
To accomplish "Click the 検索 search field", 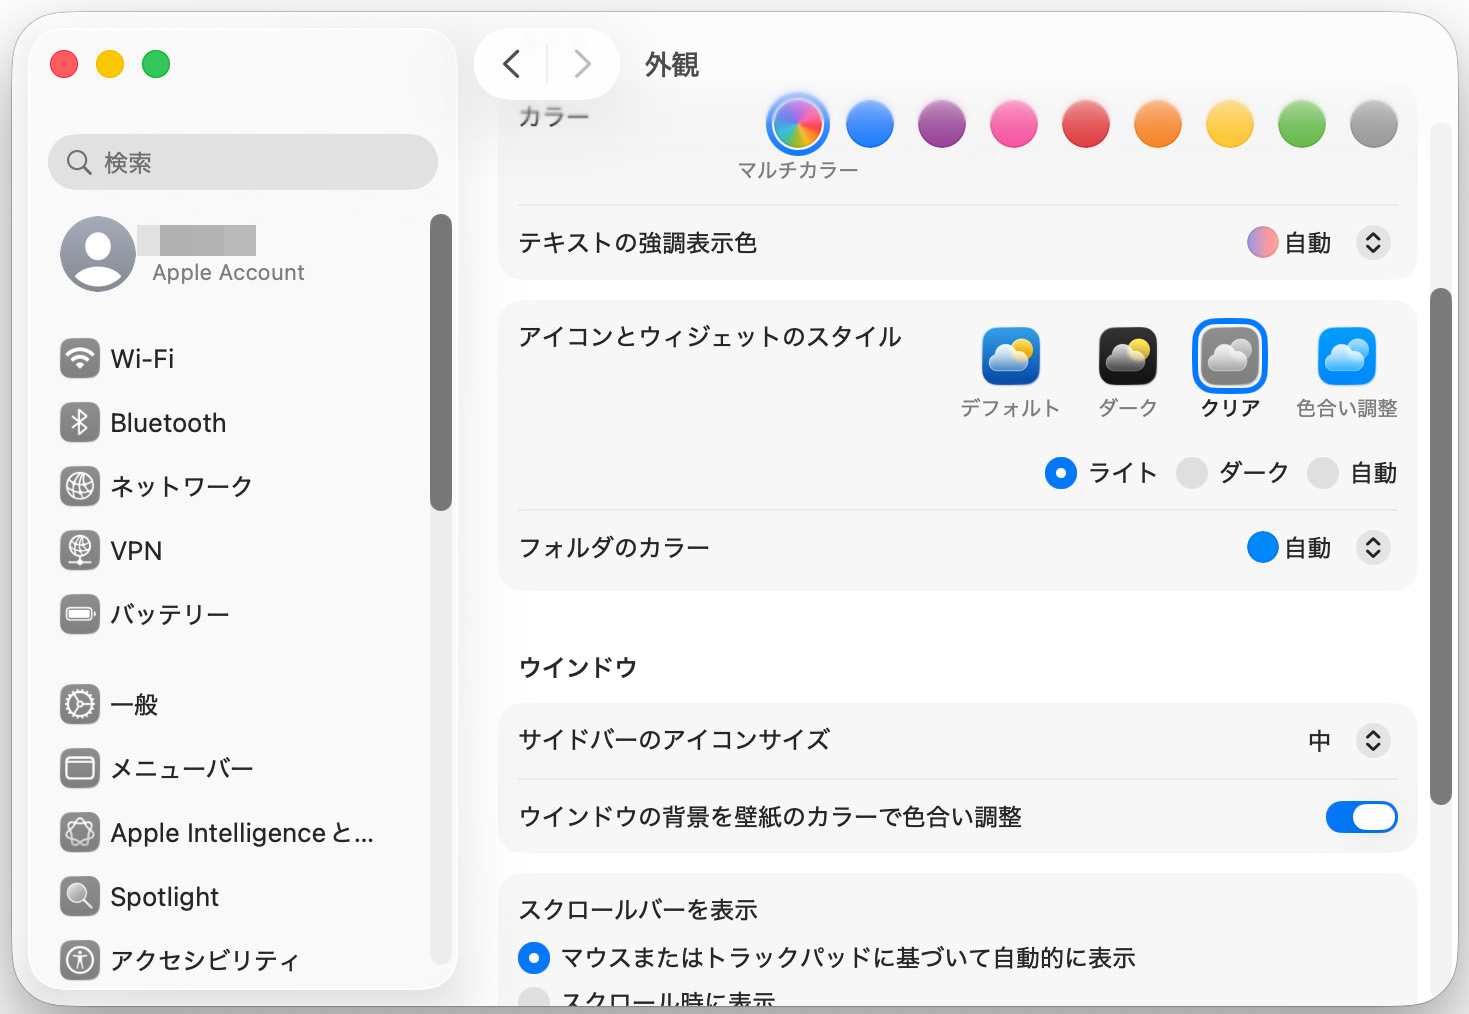I will pos(243,162).
